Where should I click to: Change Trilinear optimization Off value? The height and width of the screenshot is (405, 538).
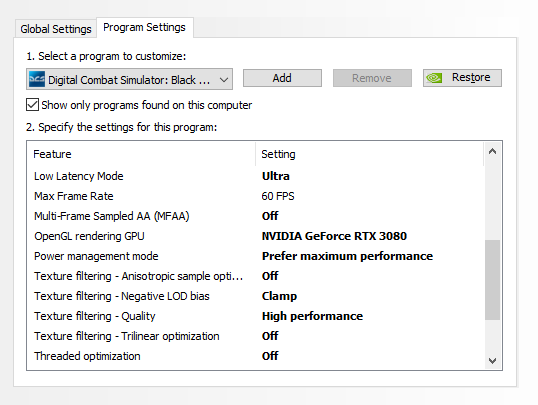(270, 336)
